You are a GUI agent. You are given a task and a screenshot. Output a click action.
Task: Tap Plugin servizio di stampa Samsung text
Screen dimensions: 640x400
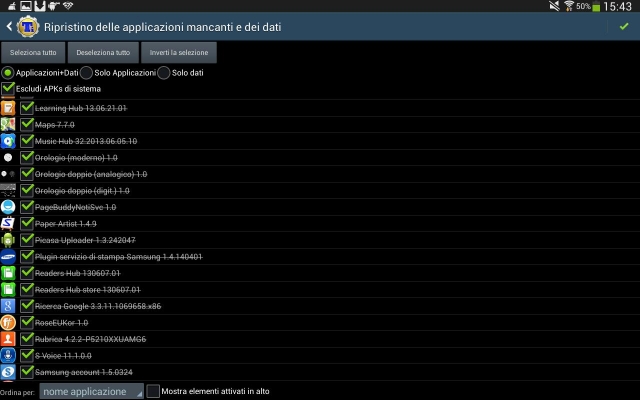pos(119,257)
